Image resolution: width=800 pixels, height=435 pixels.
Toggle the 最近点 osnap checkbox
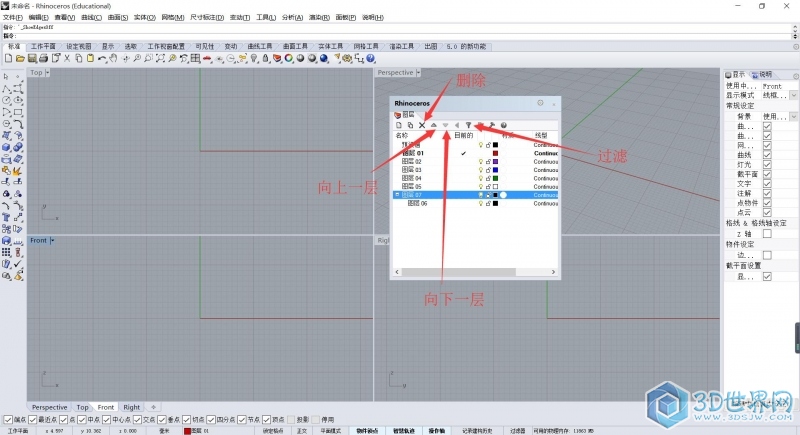click(33, 420)
